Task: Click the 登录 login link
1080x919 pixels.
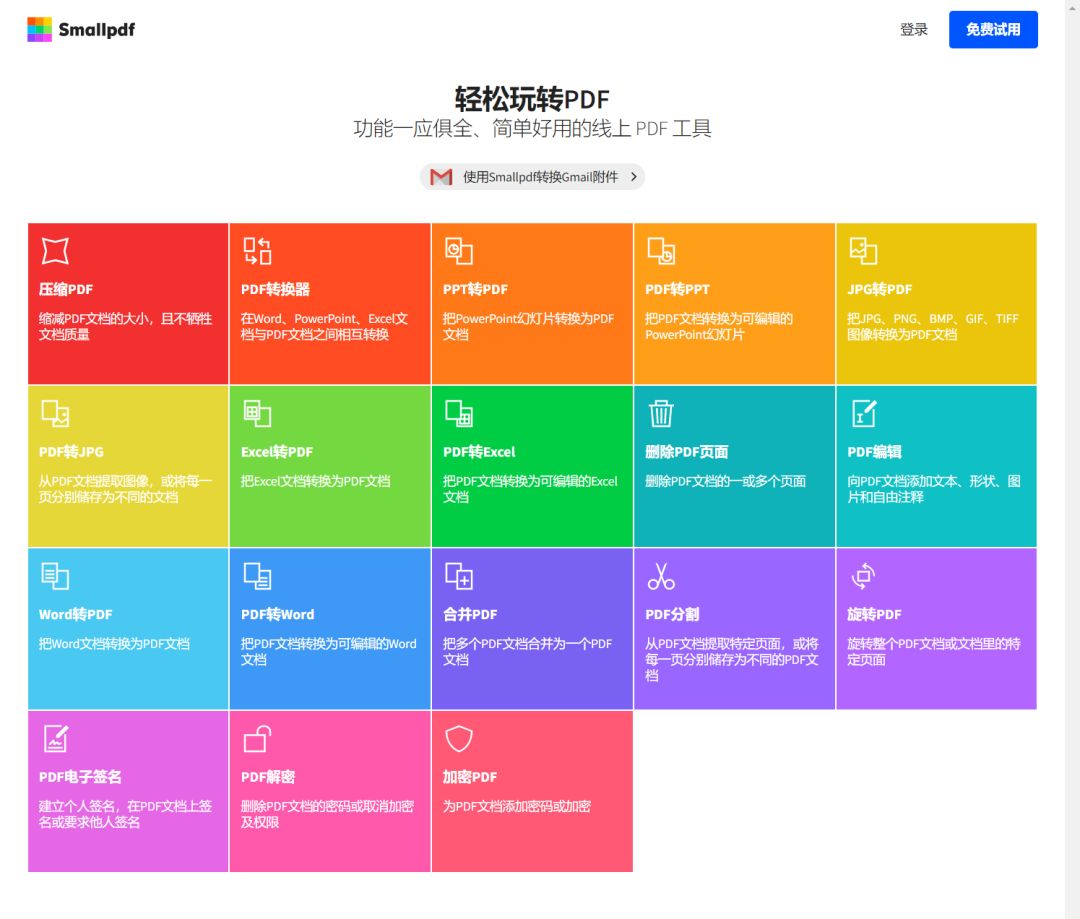Action: [x=914, y=30]
